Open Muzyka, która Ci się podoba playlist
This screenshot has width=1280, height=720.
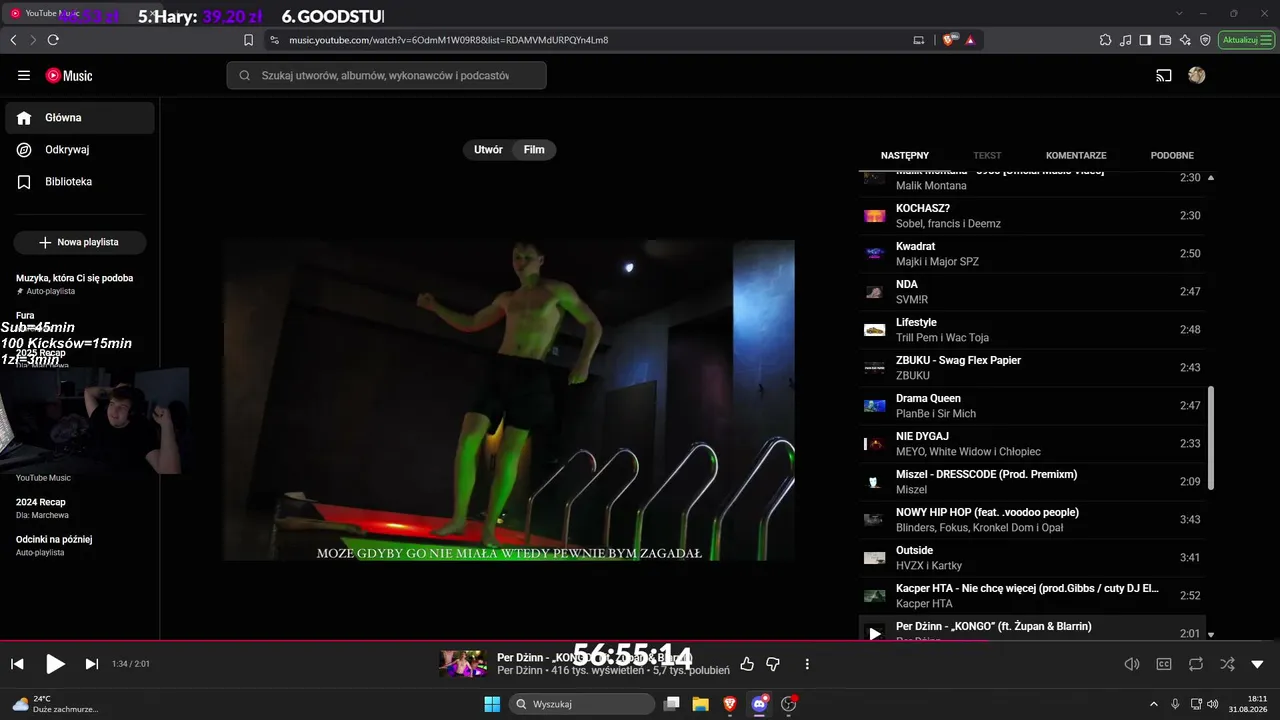[x=75, y=284]
